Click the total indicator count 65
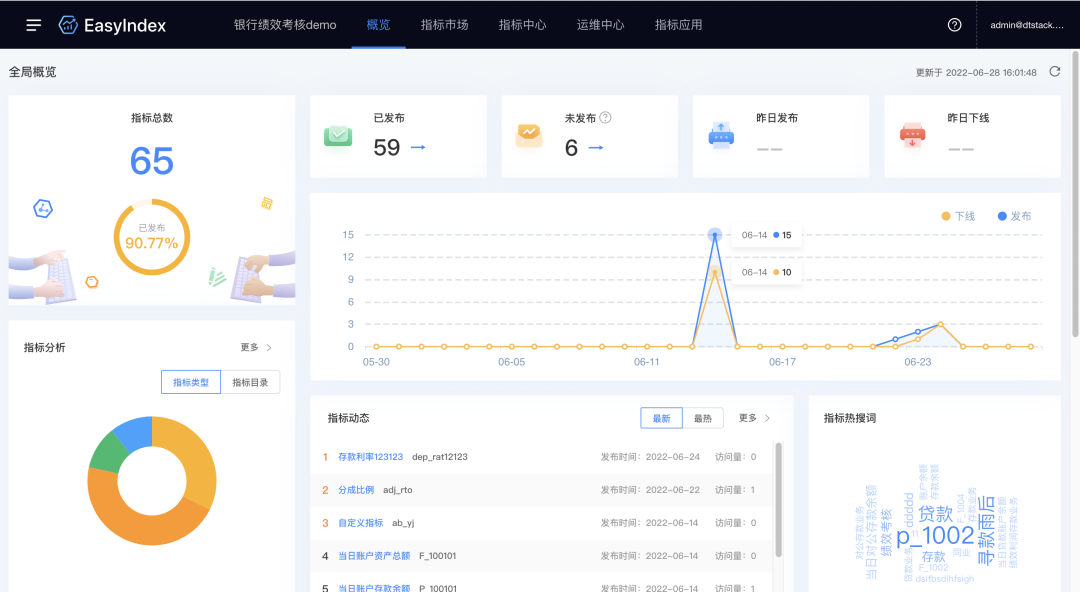This screenshot has height=592, width=1080. coord(152,161)
